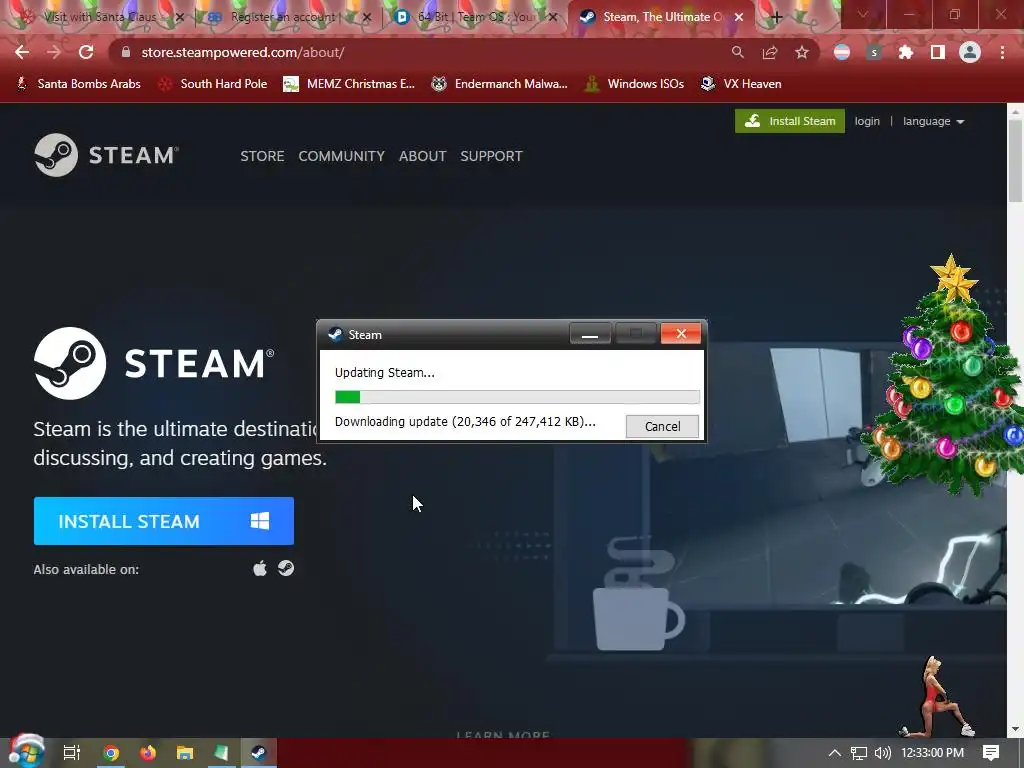Open VX Heaven bookmark
The width and height of the screenshot is (1024, 768).
(x=741, y=84)
